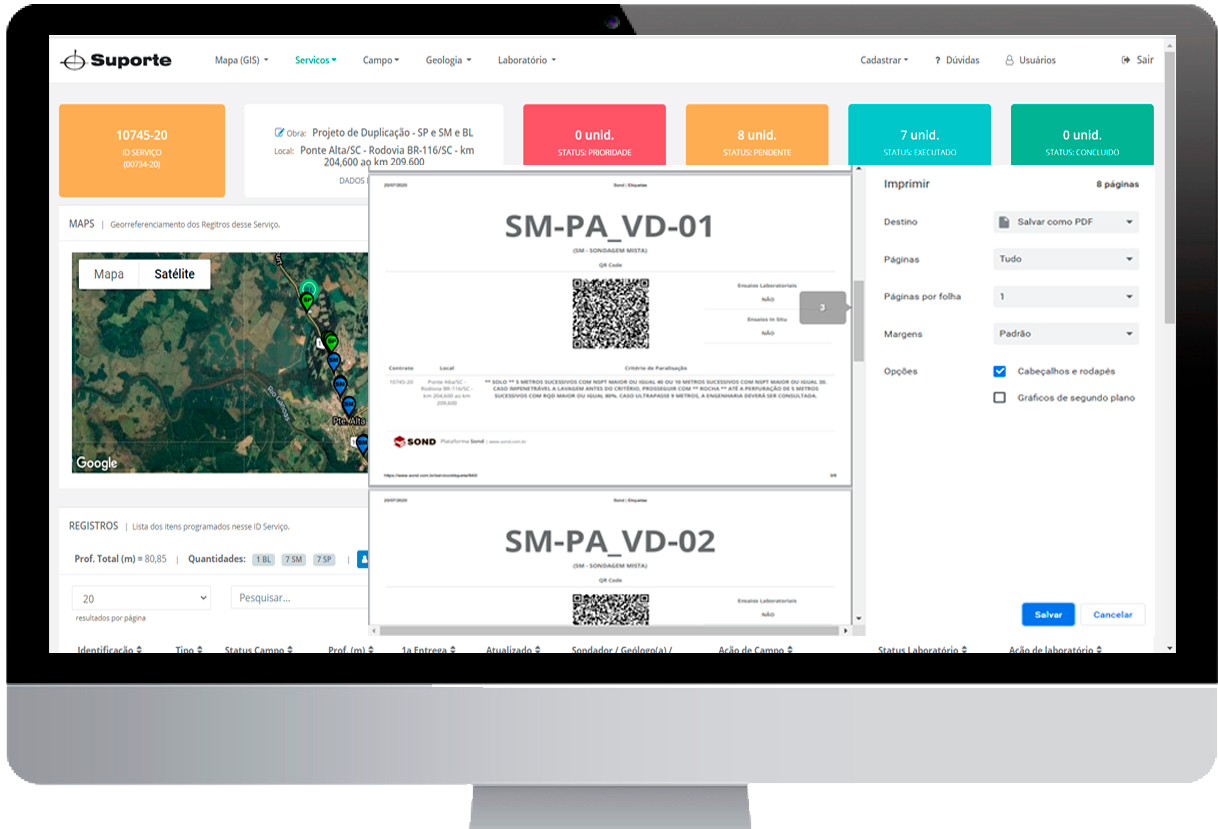The width and height of the screenshot is (1218, 829).
Task: Click Salvar in the print dialog
Action: (1048, 615)
